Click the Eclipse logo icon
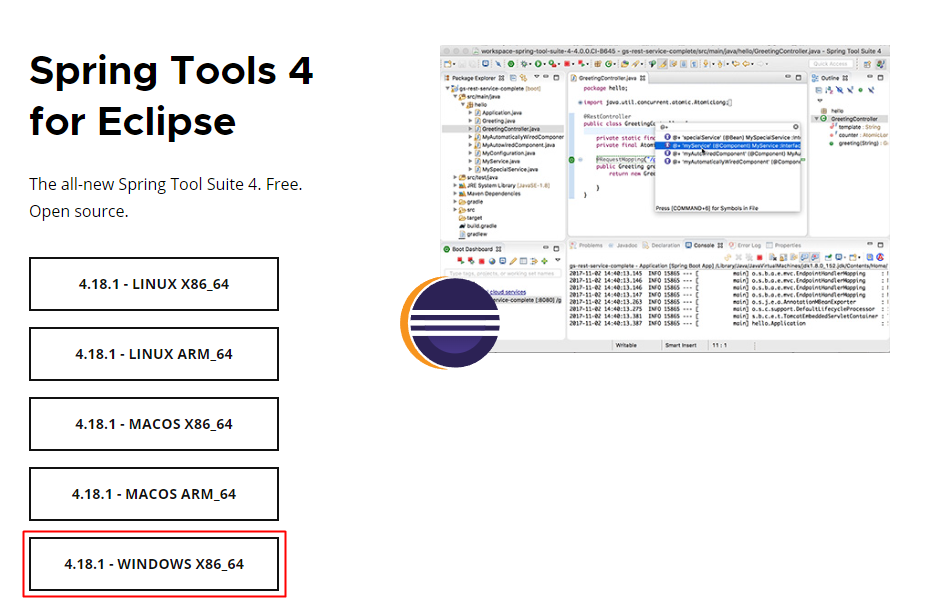Image resolution: width=940 pixels, height=613 pixels. pyautogui.click(x=450, y=322)
